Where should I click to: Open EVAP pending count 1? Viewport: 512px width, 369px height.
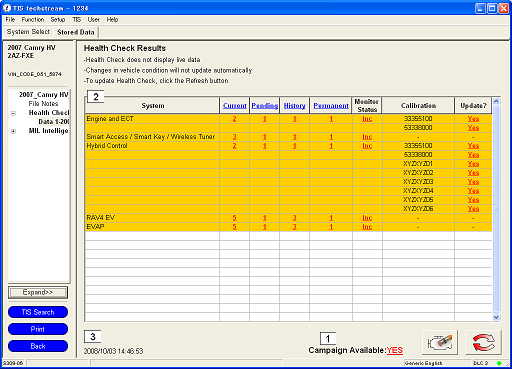pos(264,227)
